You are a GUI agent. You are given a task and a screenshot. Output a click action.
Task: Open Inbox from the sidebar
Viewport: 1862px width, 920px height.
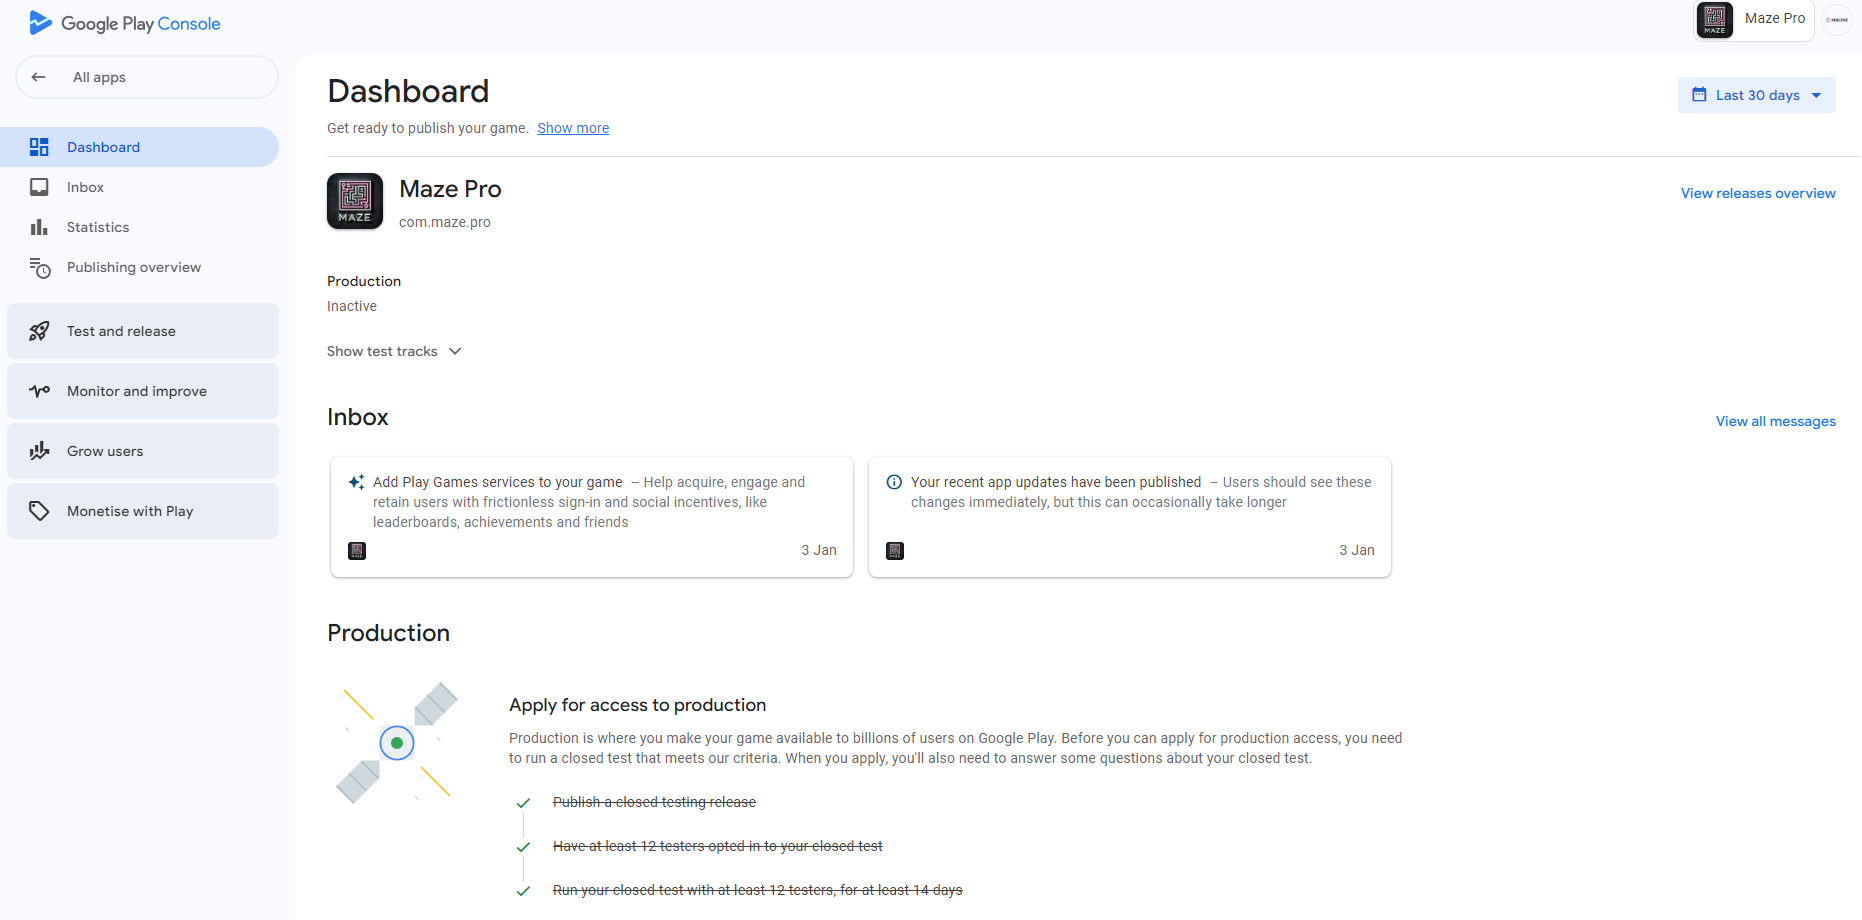click(139, 187)
